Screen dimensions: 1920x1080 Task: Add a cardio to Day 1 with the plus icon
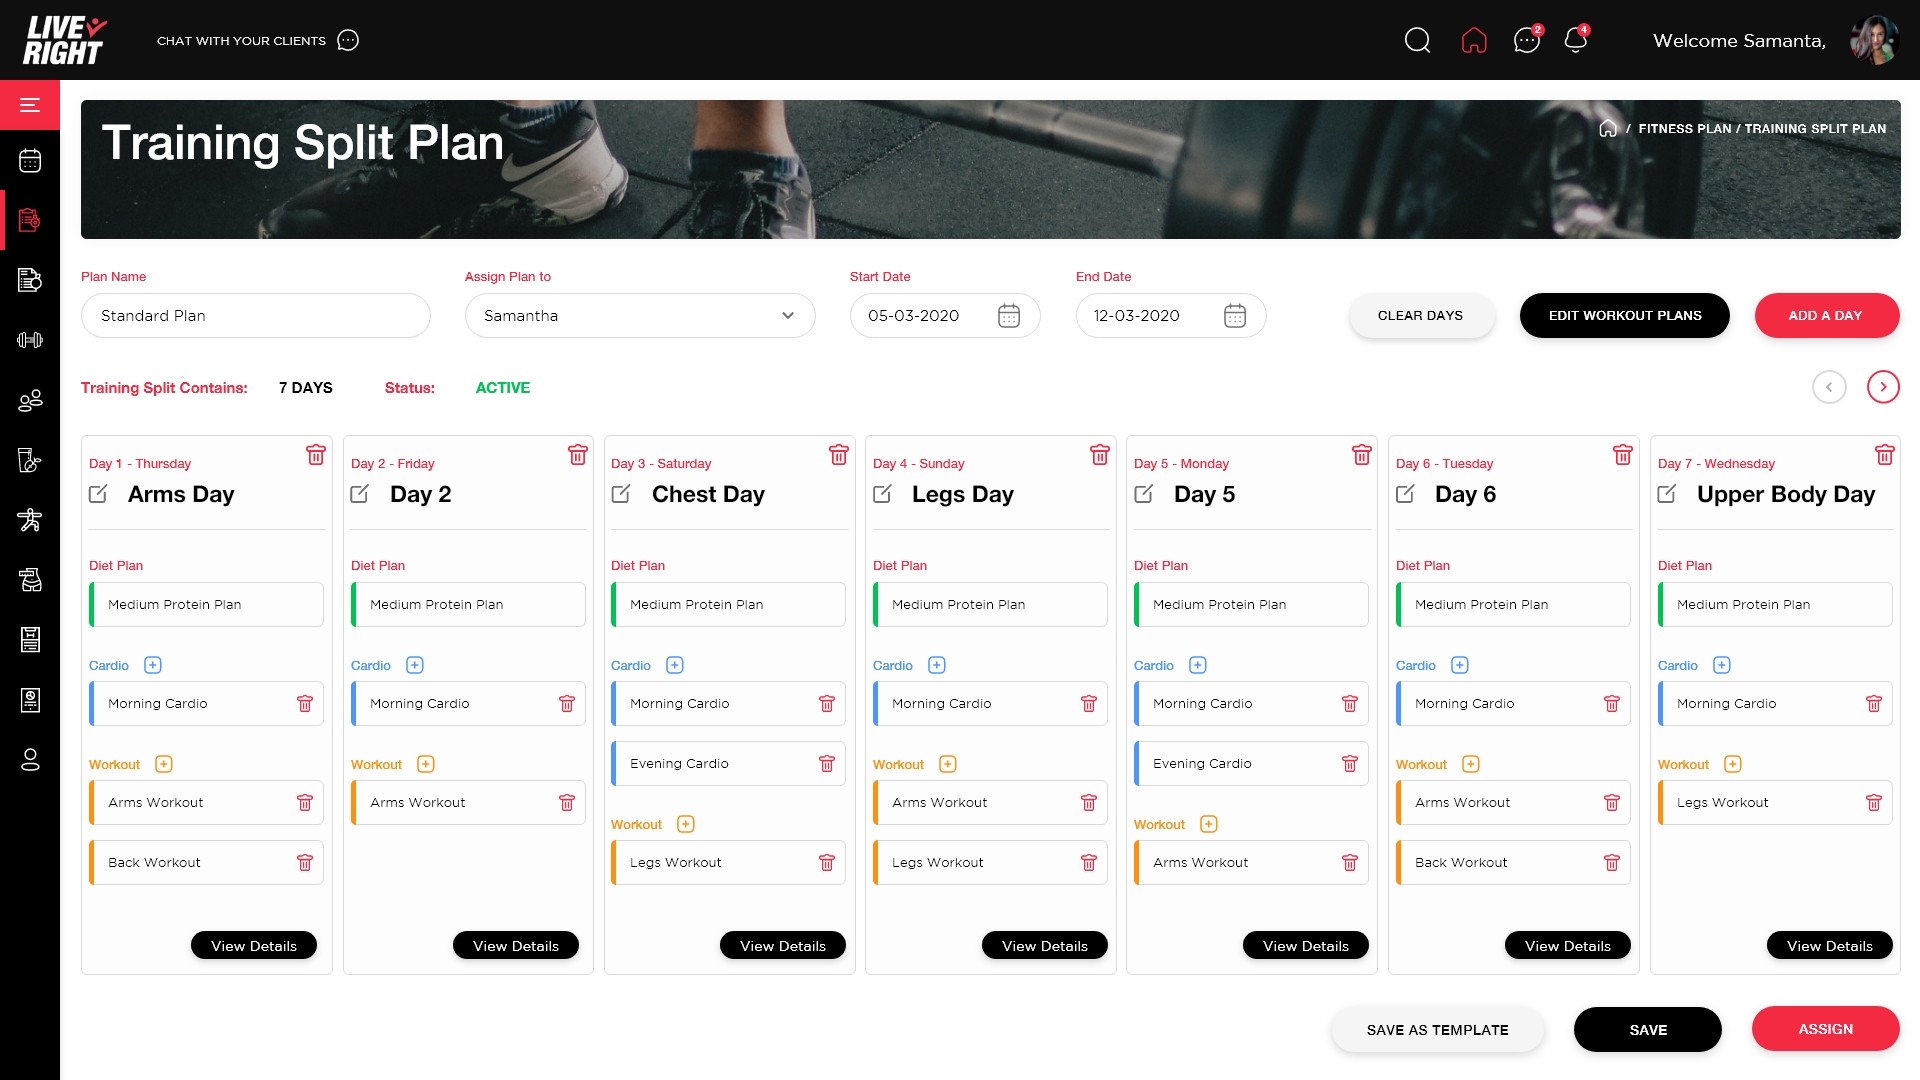coord(153,665)
